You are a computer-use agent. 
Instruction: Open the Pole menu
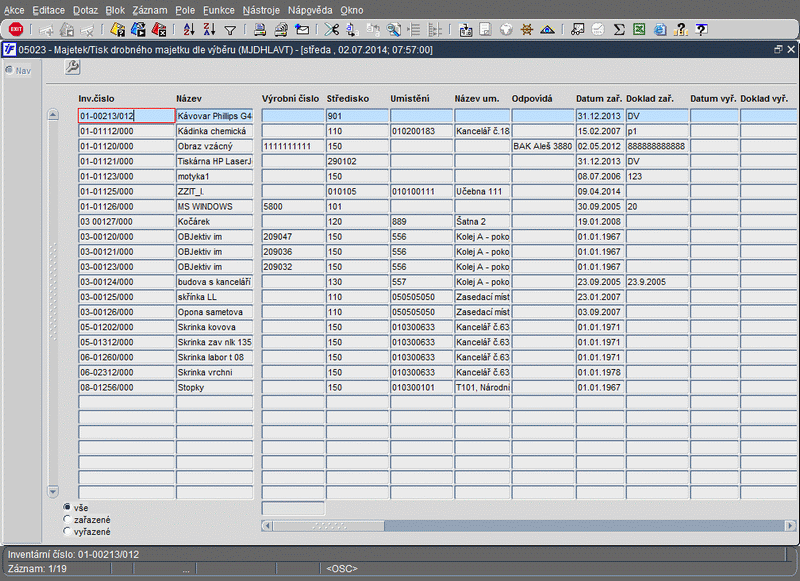point(185,10)
